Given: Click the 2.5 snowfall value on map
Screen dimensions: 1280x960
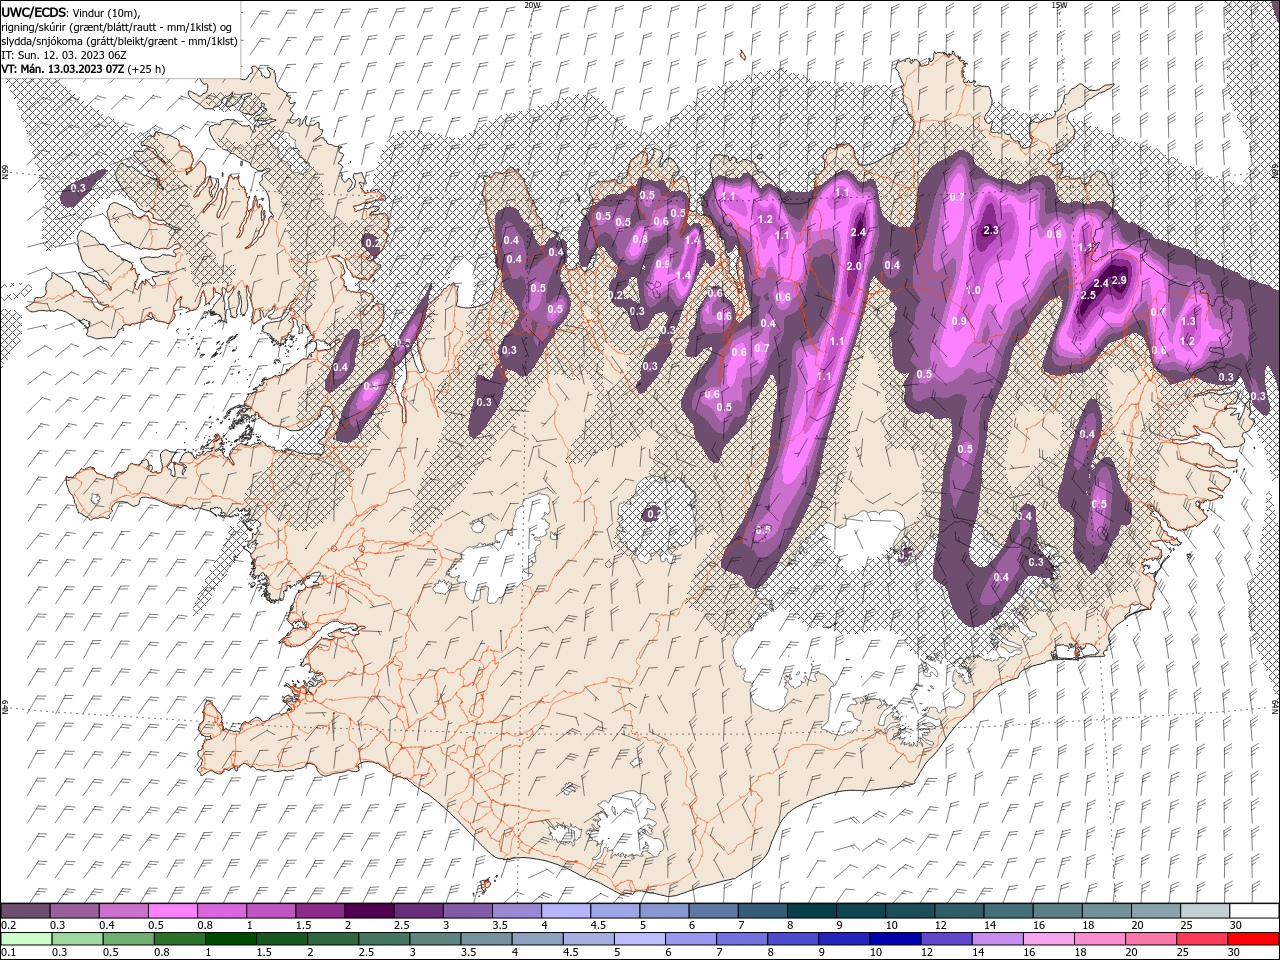Looking at the screenshot, I should click(1089, 295).
